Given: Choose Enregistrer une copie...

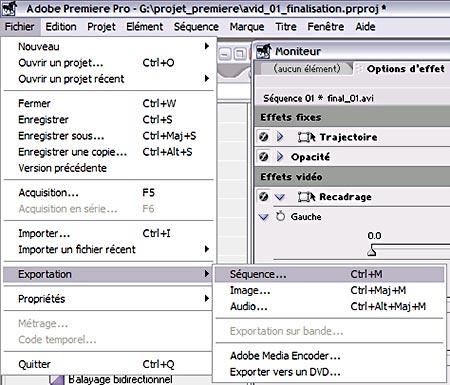Looking at the screenshot, I should 109,152.
